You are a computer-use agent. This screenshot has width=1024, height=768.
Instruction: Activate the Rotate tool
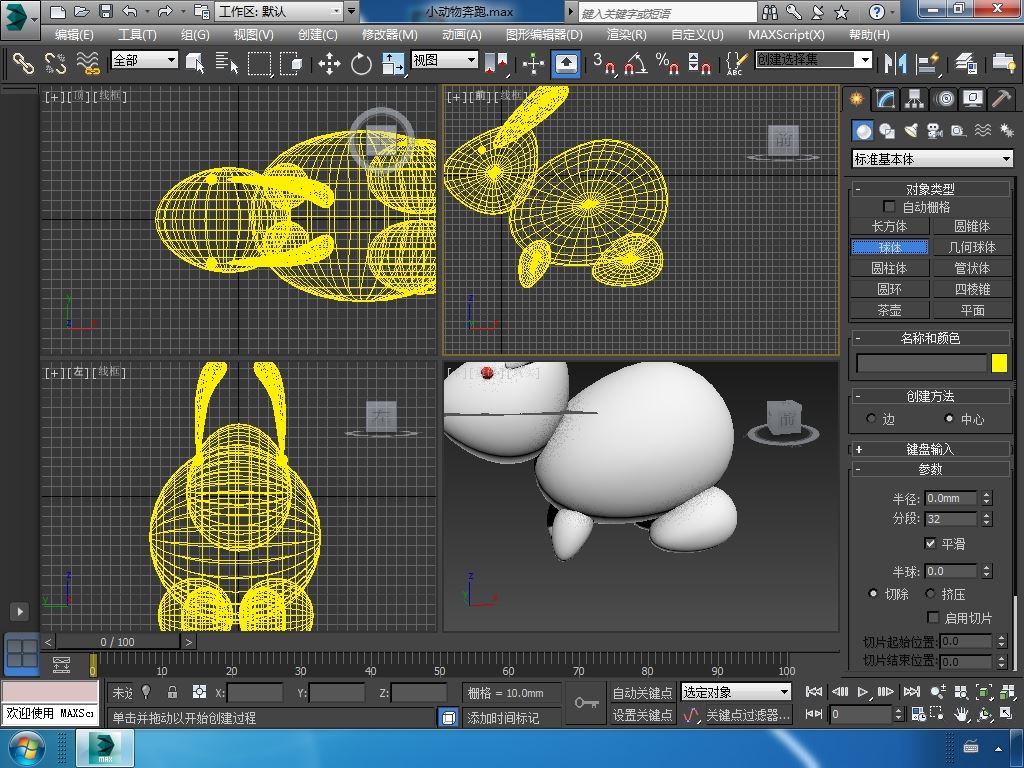(x=361, y=64)
